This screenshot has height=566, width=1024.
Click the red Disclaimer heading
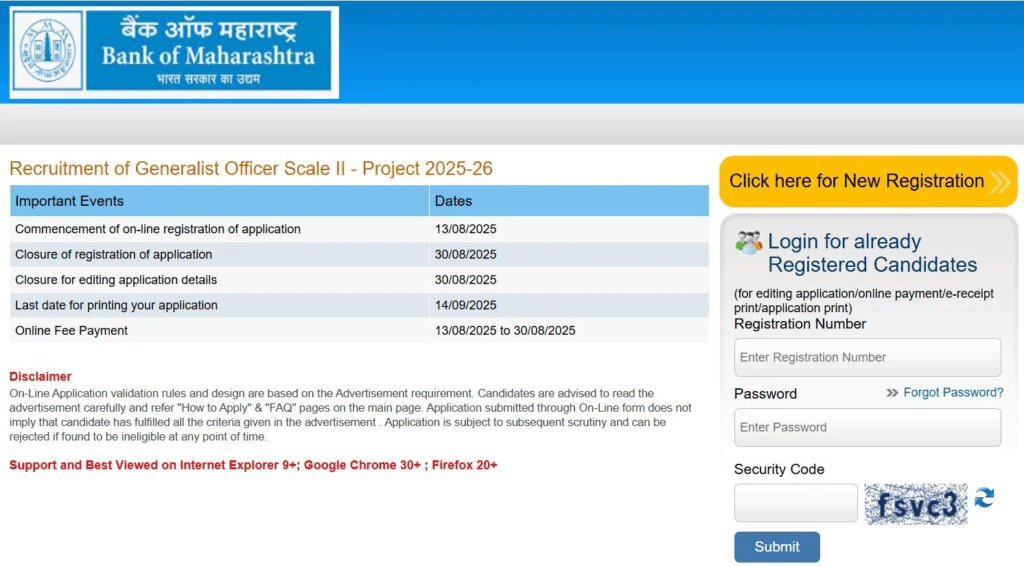(40, 377)
